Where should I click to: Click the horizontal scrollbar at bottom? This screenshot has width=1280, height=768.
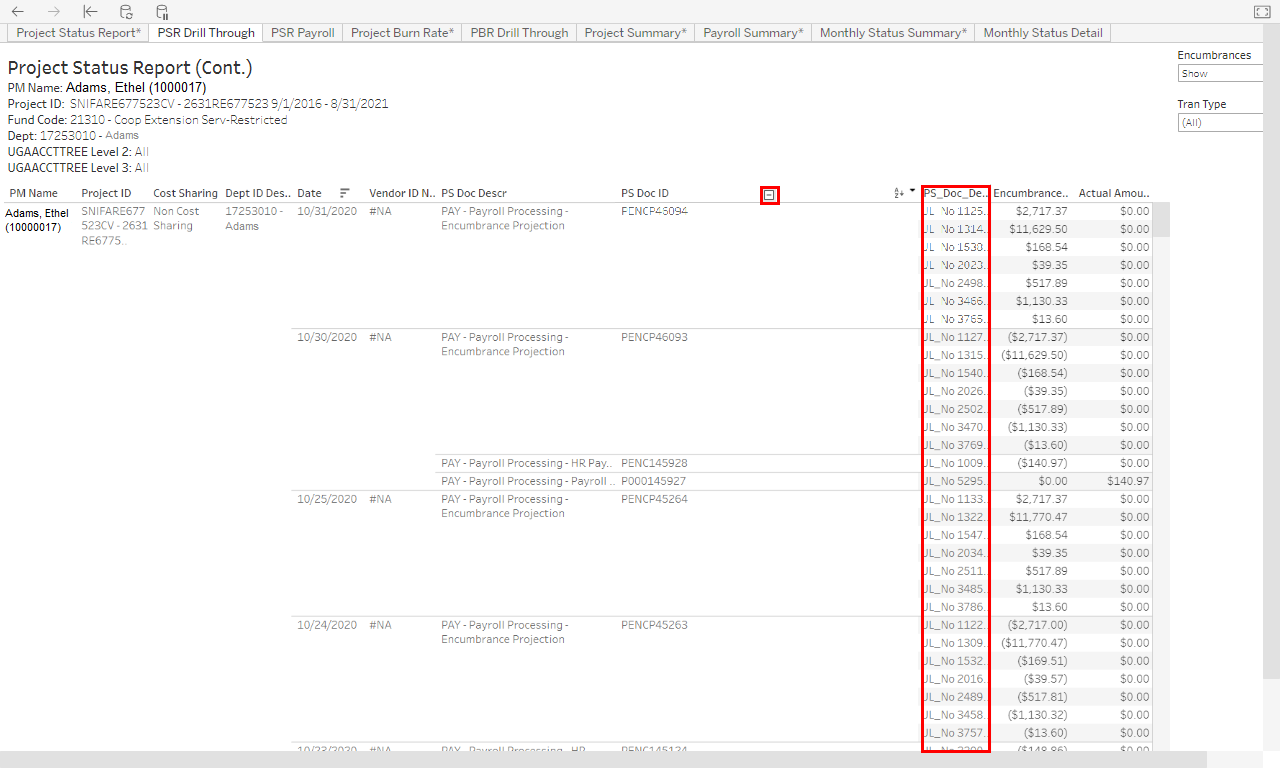[x=603, y=759]
